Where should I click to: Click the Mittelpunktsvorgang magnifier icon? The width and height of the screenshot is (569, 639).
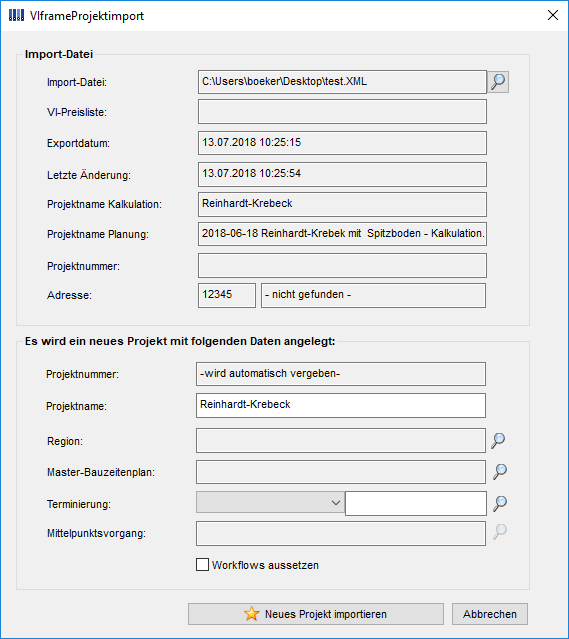(500, 532)
